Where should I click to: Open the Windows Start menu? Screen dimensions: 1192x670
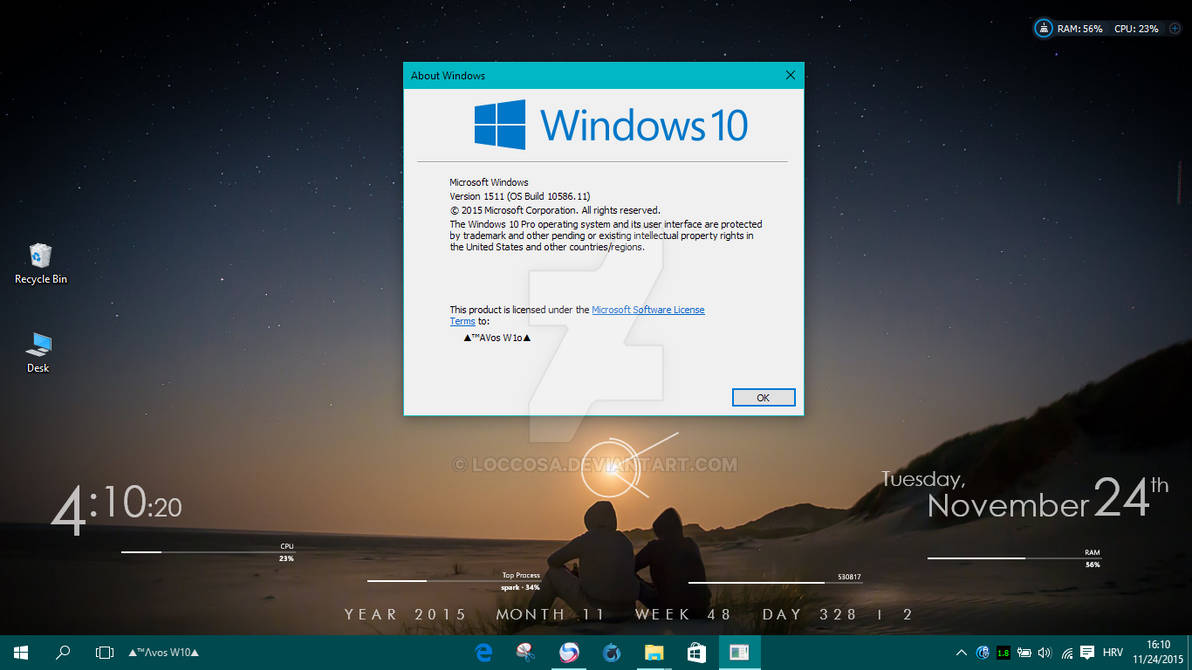[21, 653]
